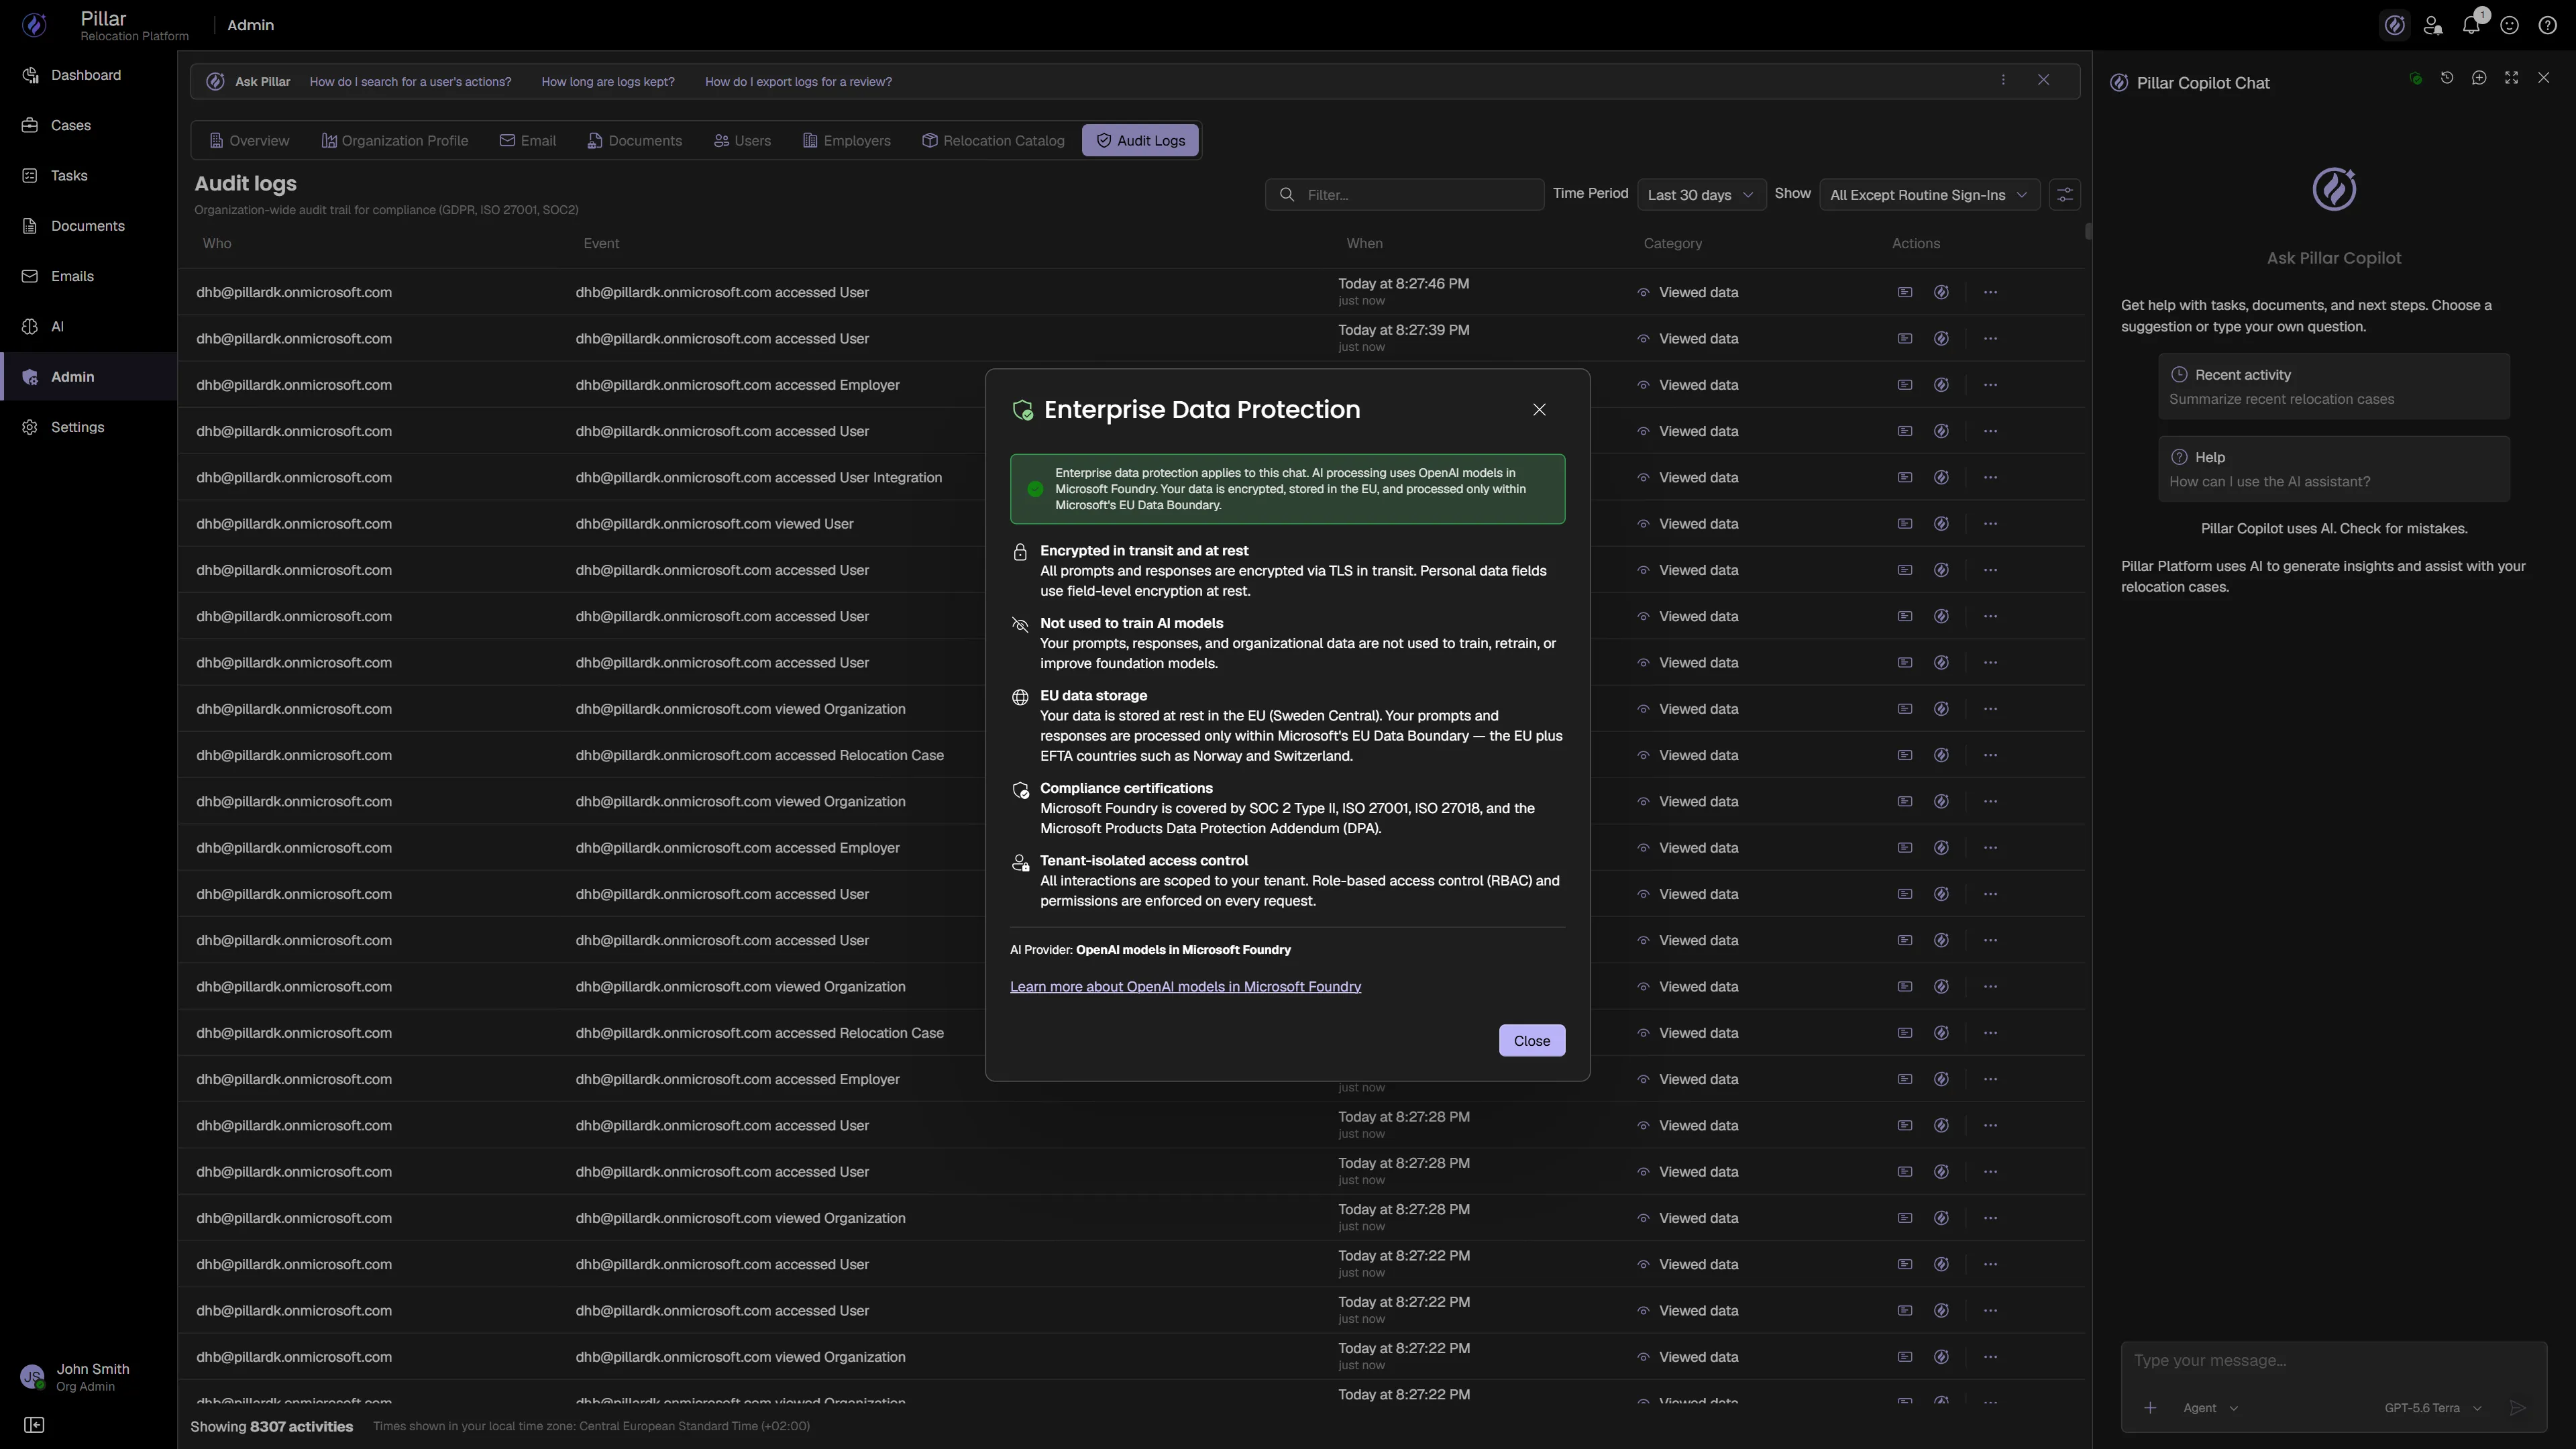
Task: Click the audit log Filter input
Action: click(x=1404, y=194)
